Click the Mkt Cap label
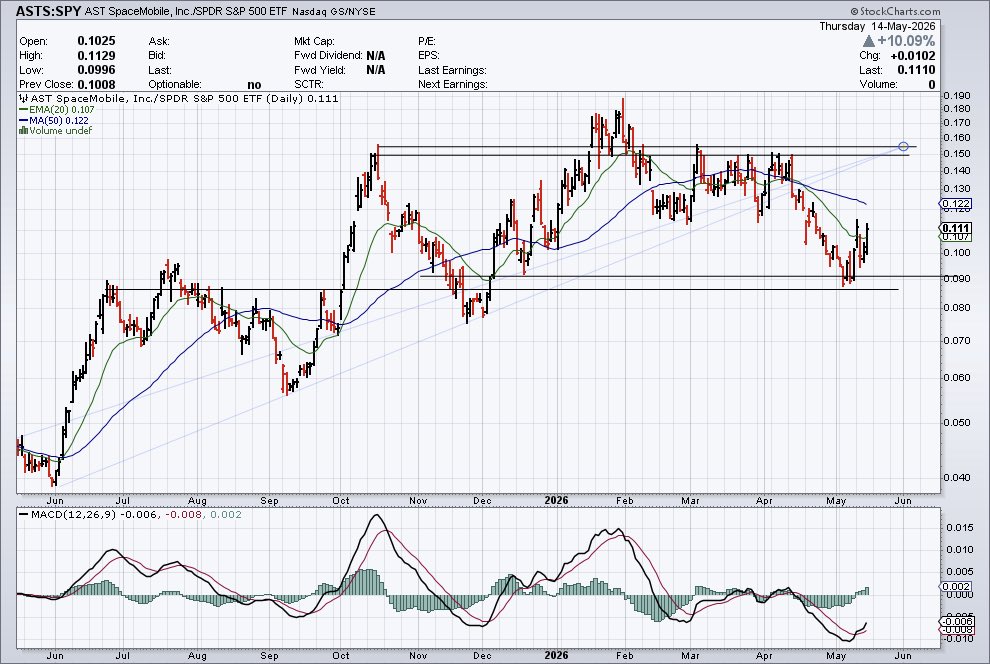 pos(314,41)
